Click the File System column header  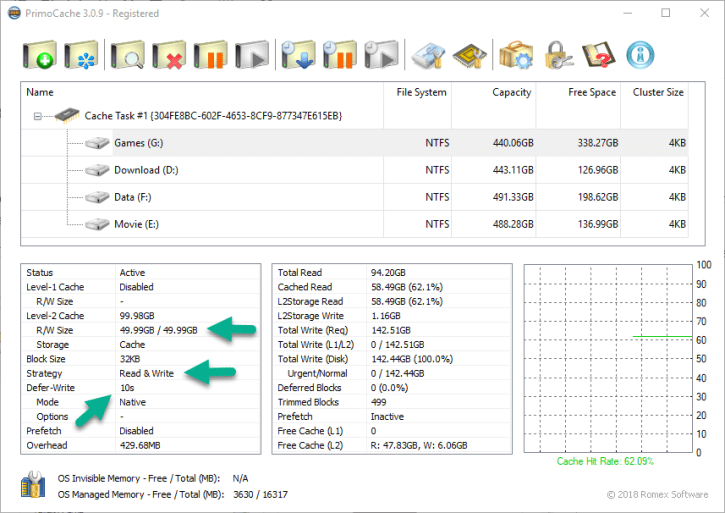click(419, 92)
